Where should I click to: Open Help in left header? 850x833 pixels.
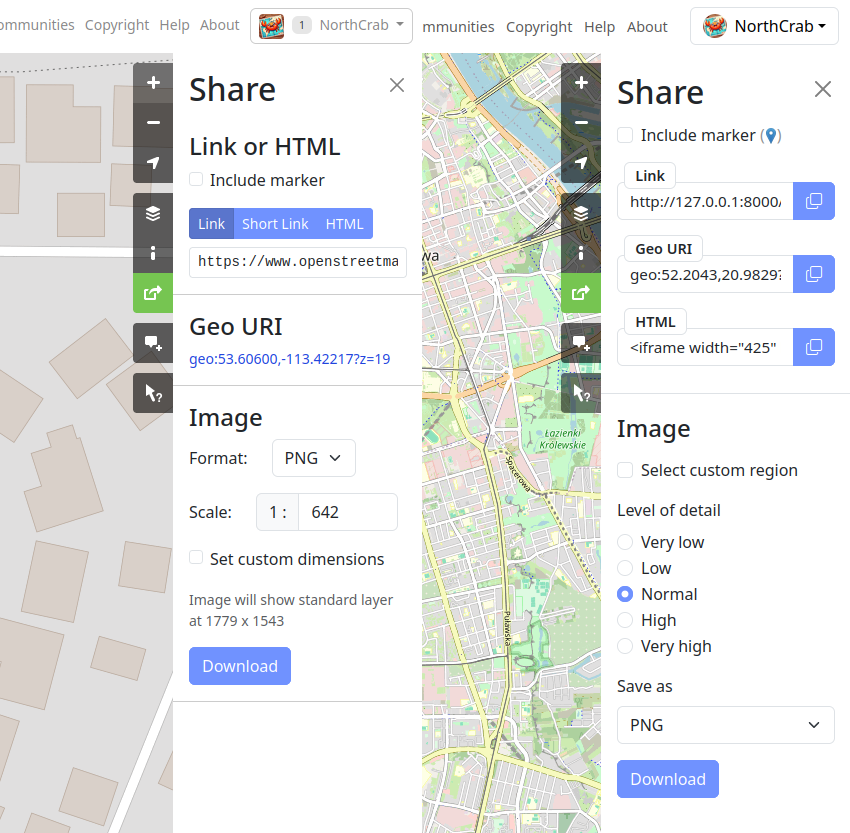coord(175,25)
